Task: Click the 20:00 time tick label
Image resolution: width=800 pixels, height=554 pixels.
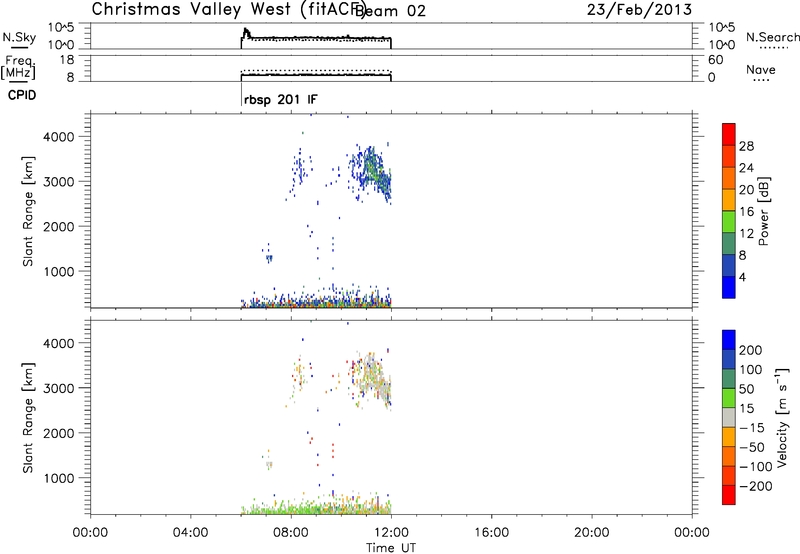Action: pyautogui.click(x=591, y=533)
